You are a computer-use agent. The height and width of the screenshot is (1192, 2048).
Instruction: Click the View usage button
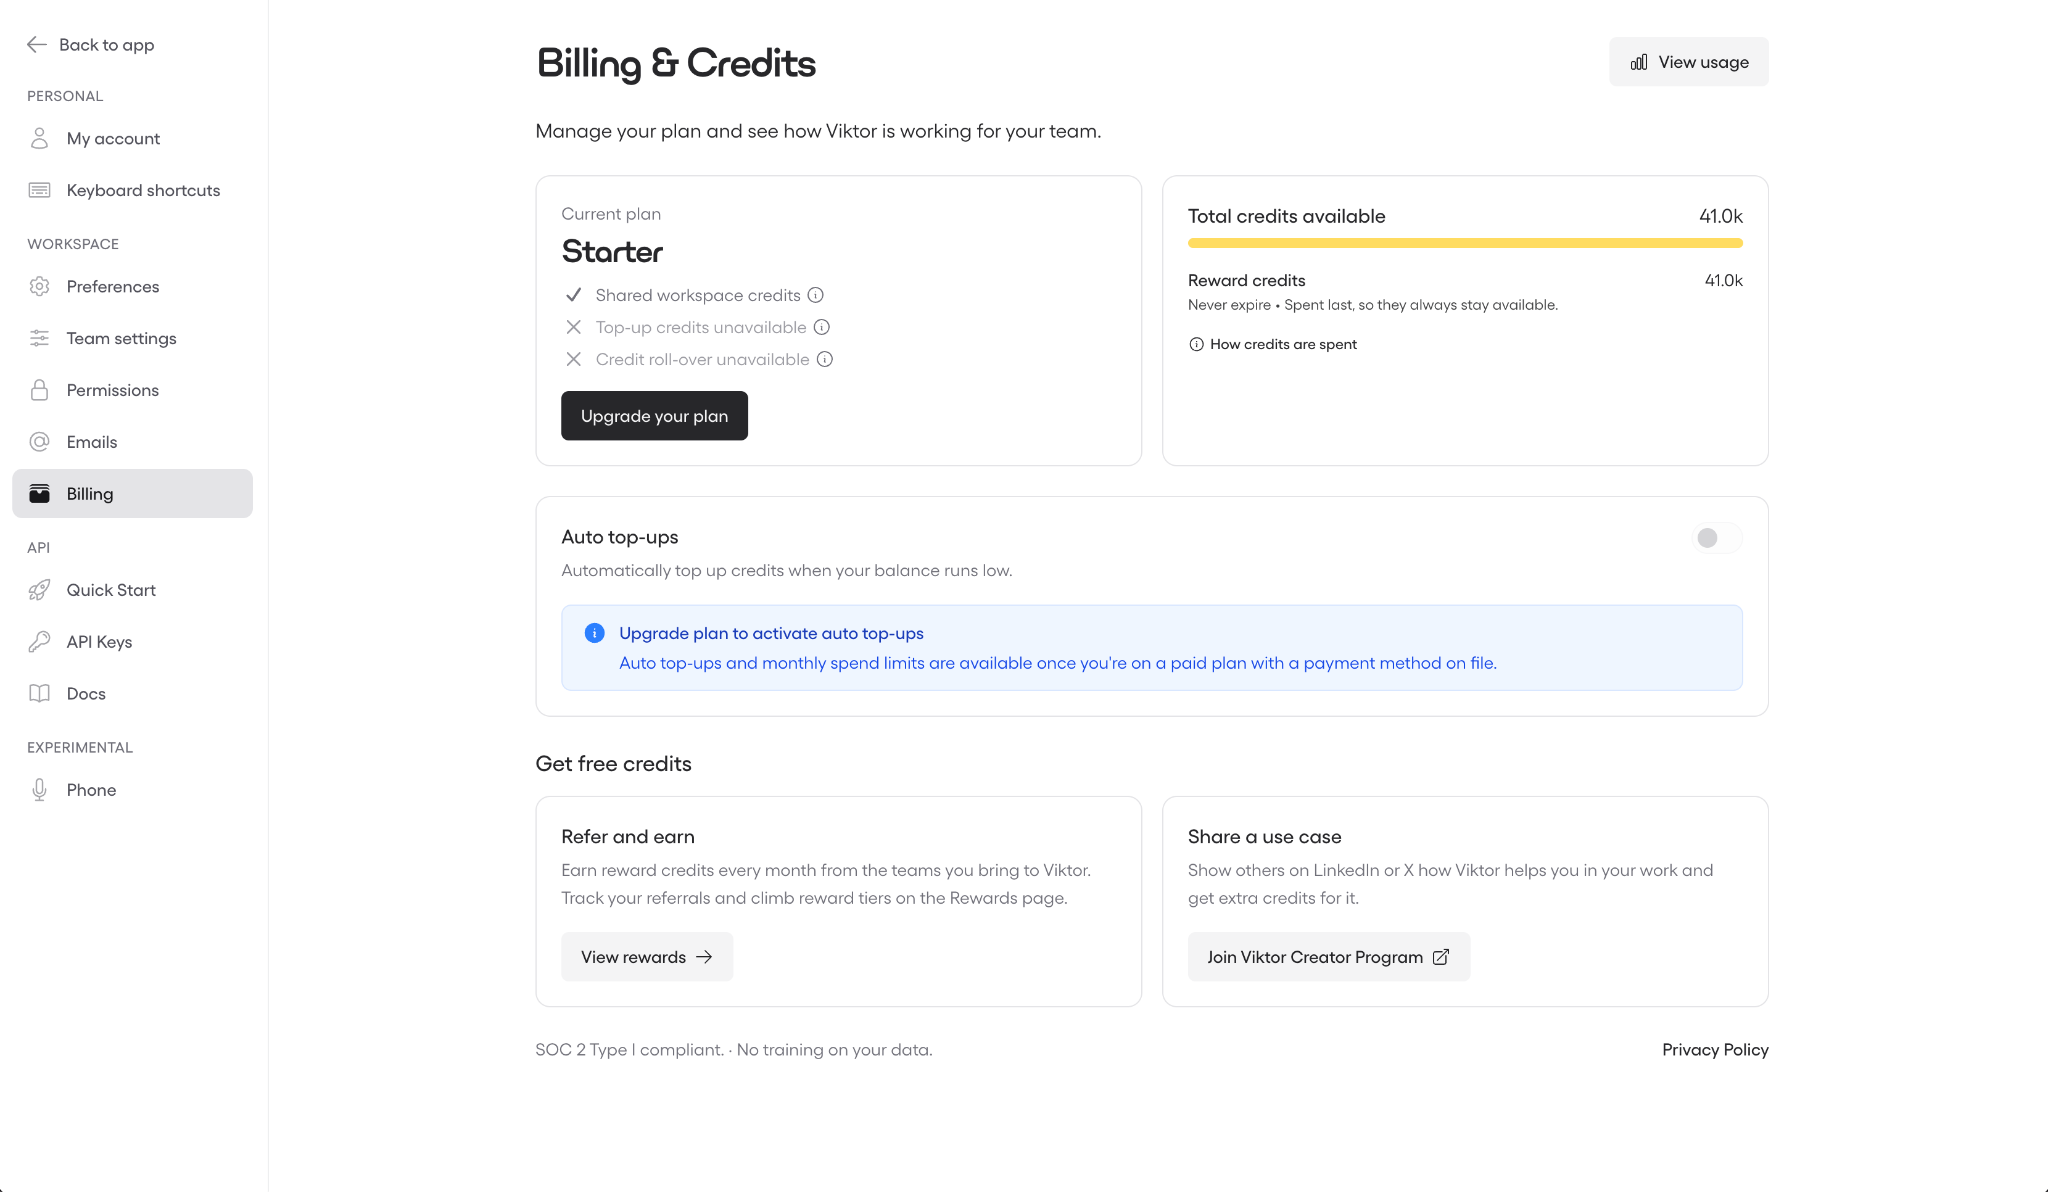click(x=1689, y=62)
